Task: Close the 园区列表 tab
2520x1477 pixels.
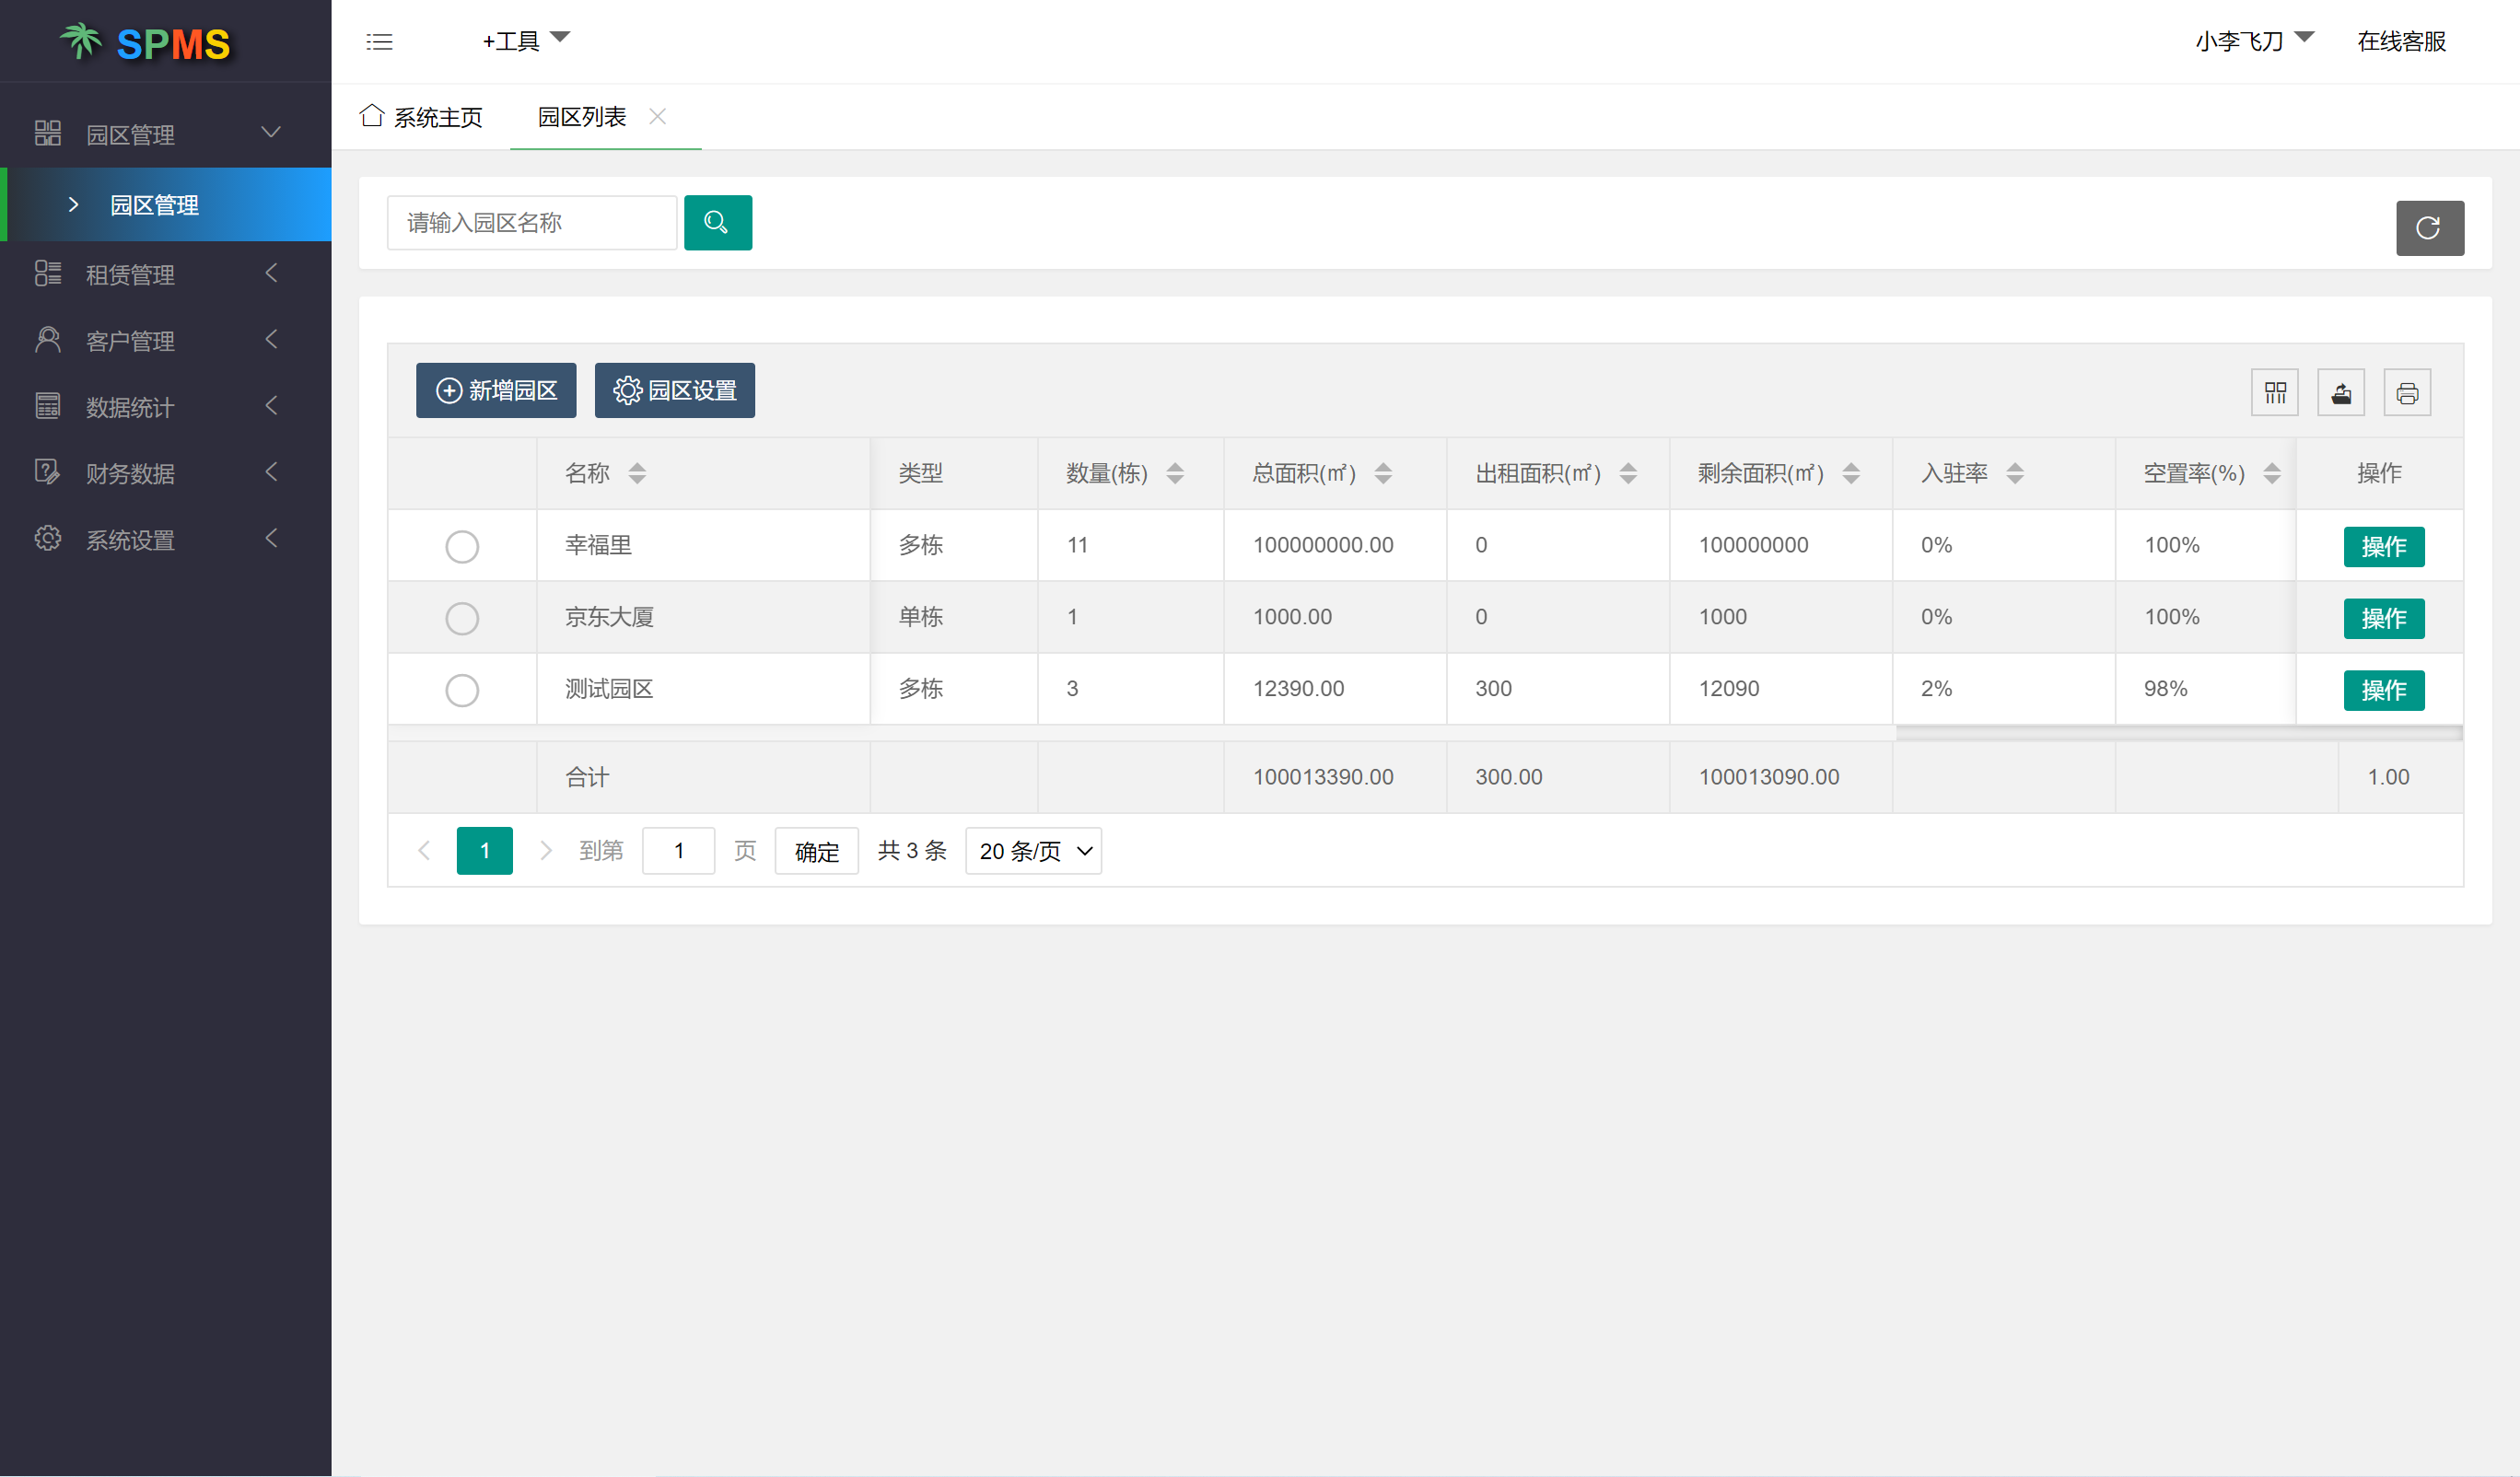Action: pyautogui.click(x=657, y=116)
